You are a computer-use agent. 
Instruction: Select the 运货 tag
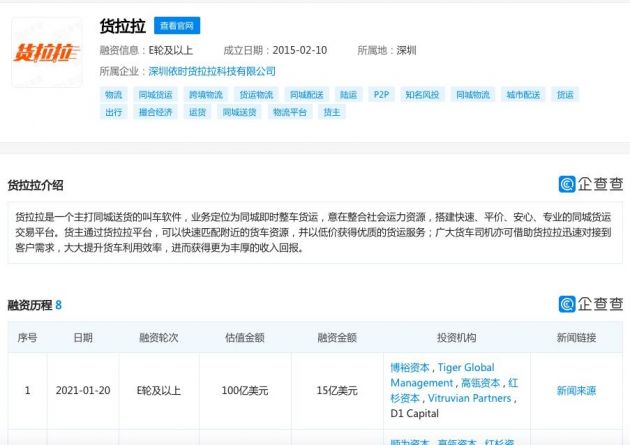197,112
